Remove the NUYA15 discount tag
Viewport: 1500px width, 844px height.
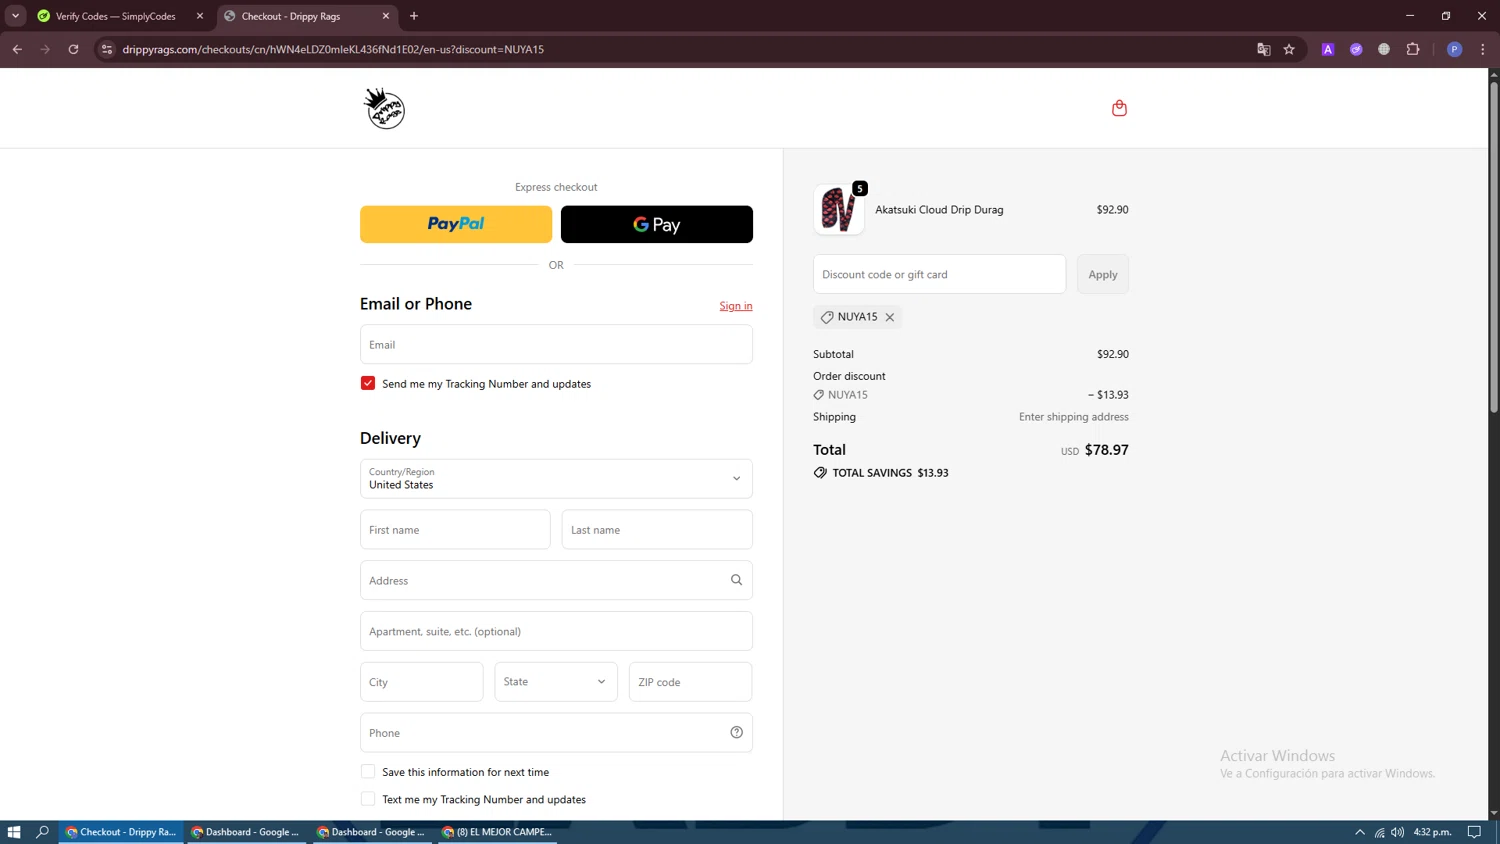tap(889, 317)
